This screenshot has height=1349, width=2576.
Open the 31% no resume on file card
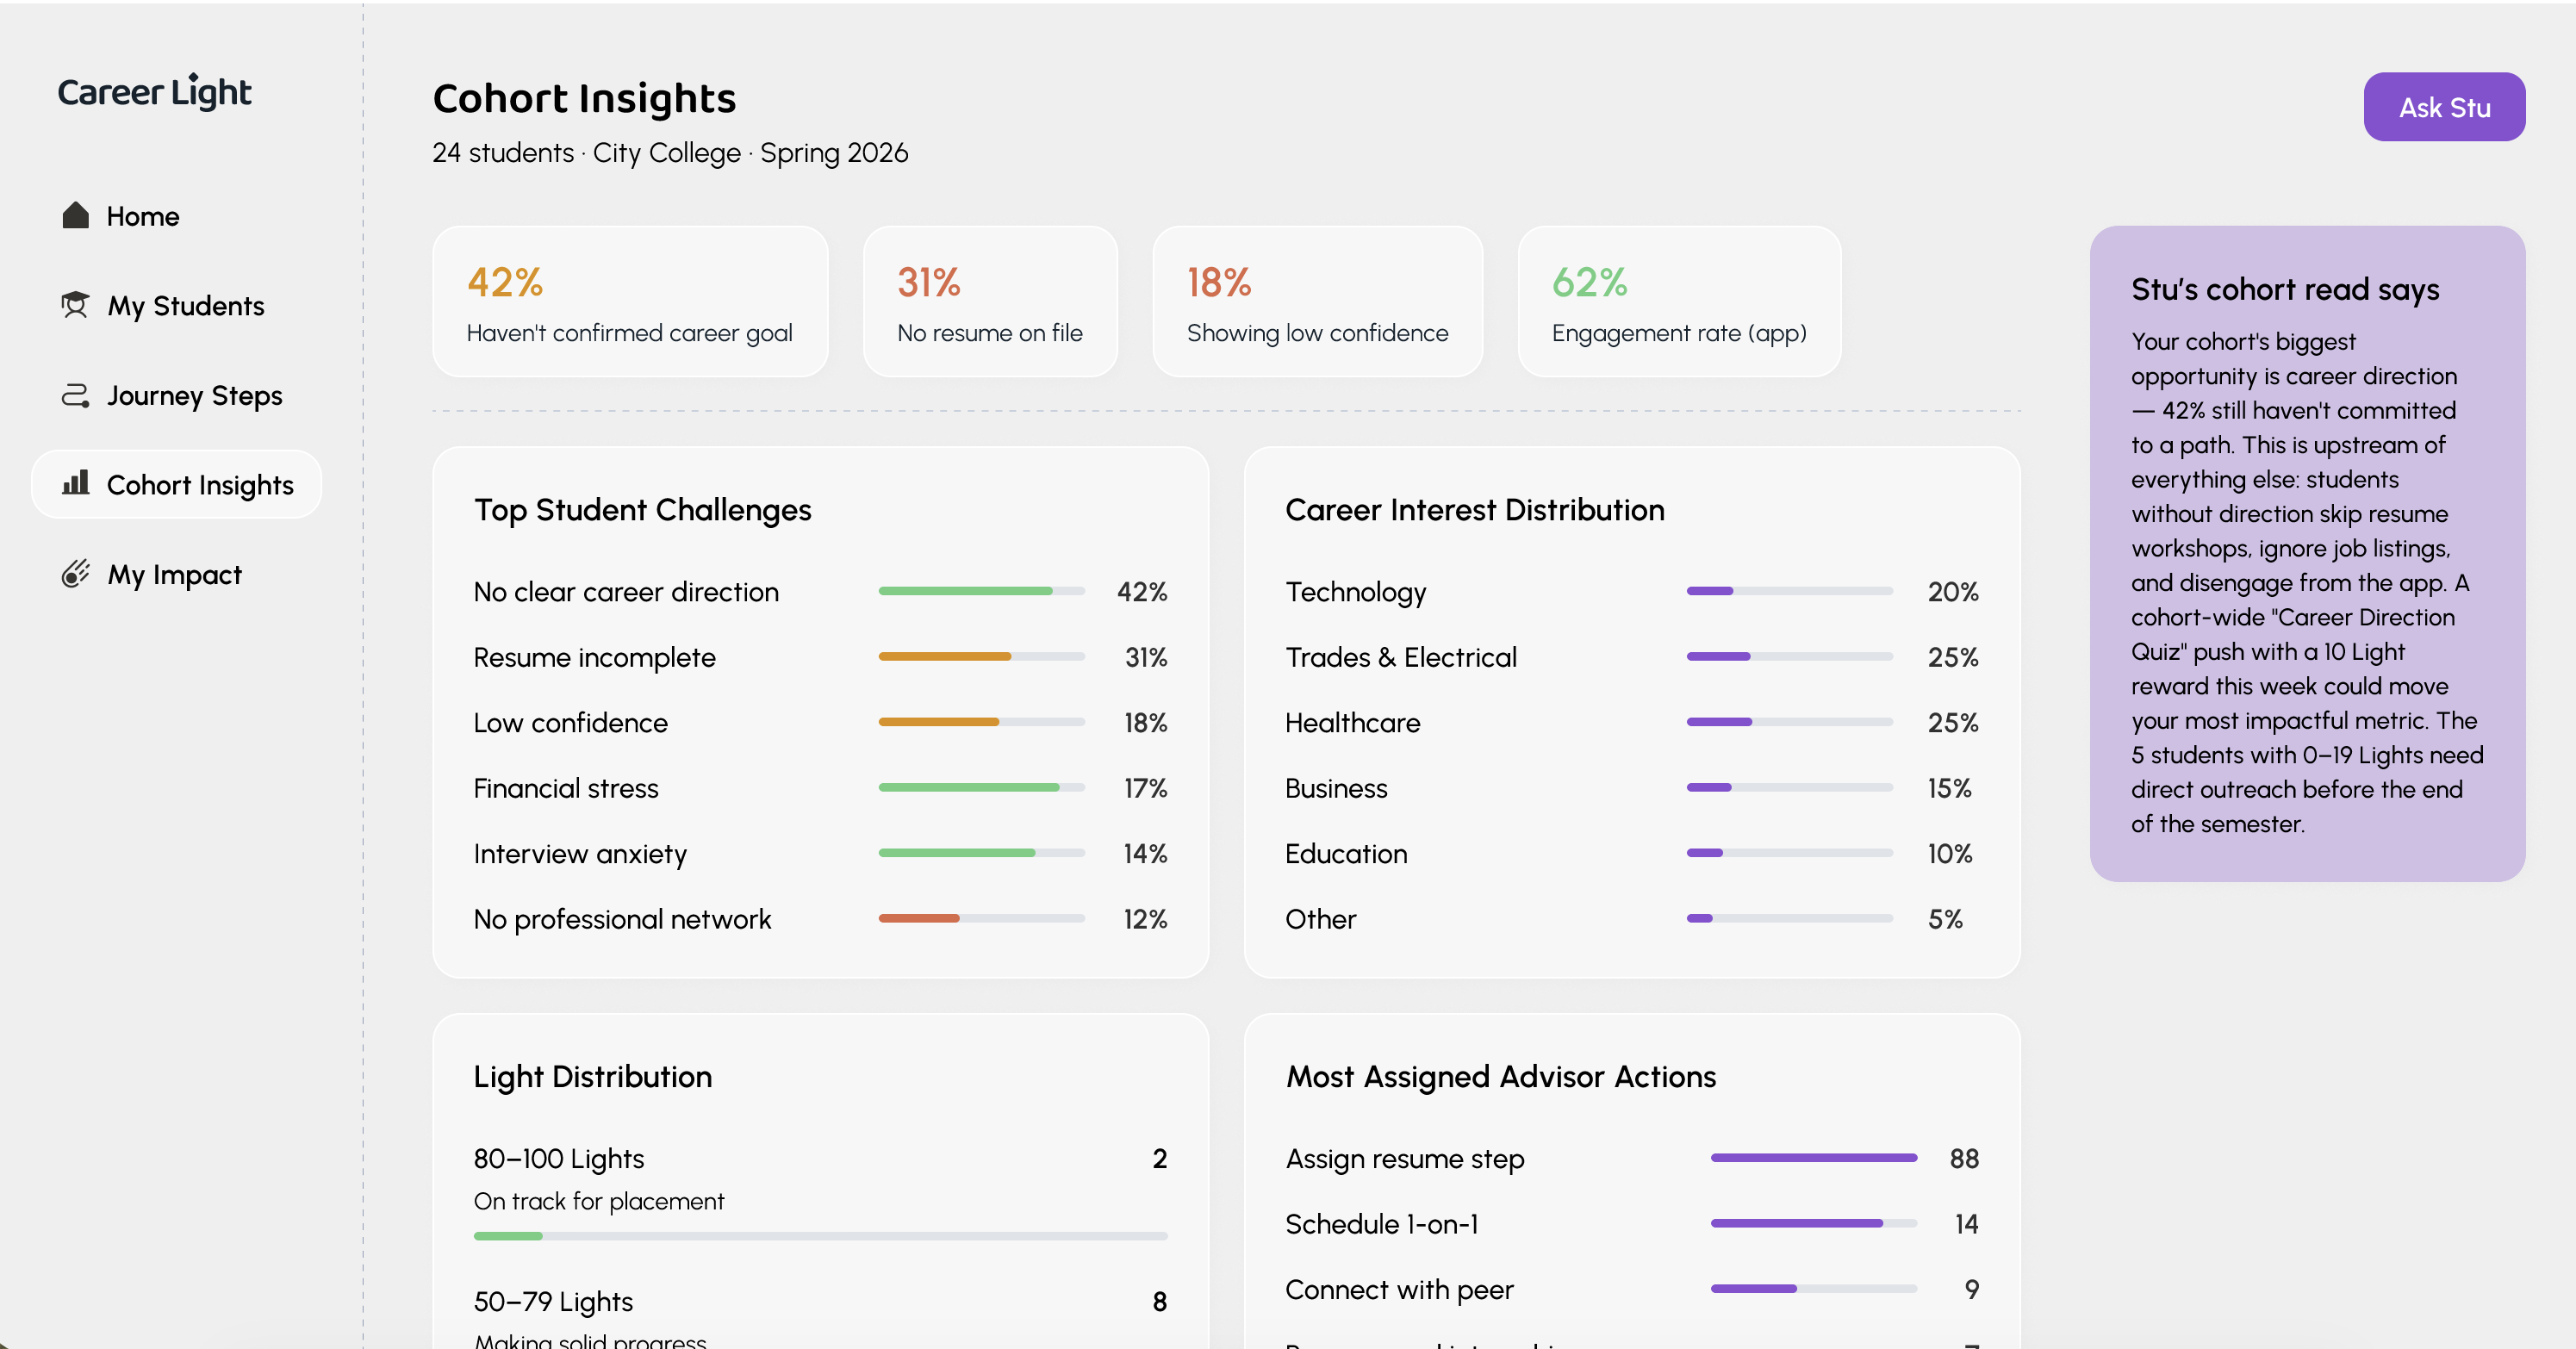point(990,302)
